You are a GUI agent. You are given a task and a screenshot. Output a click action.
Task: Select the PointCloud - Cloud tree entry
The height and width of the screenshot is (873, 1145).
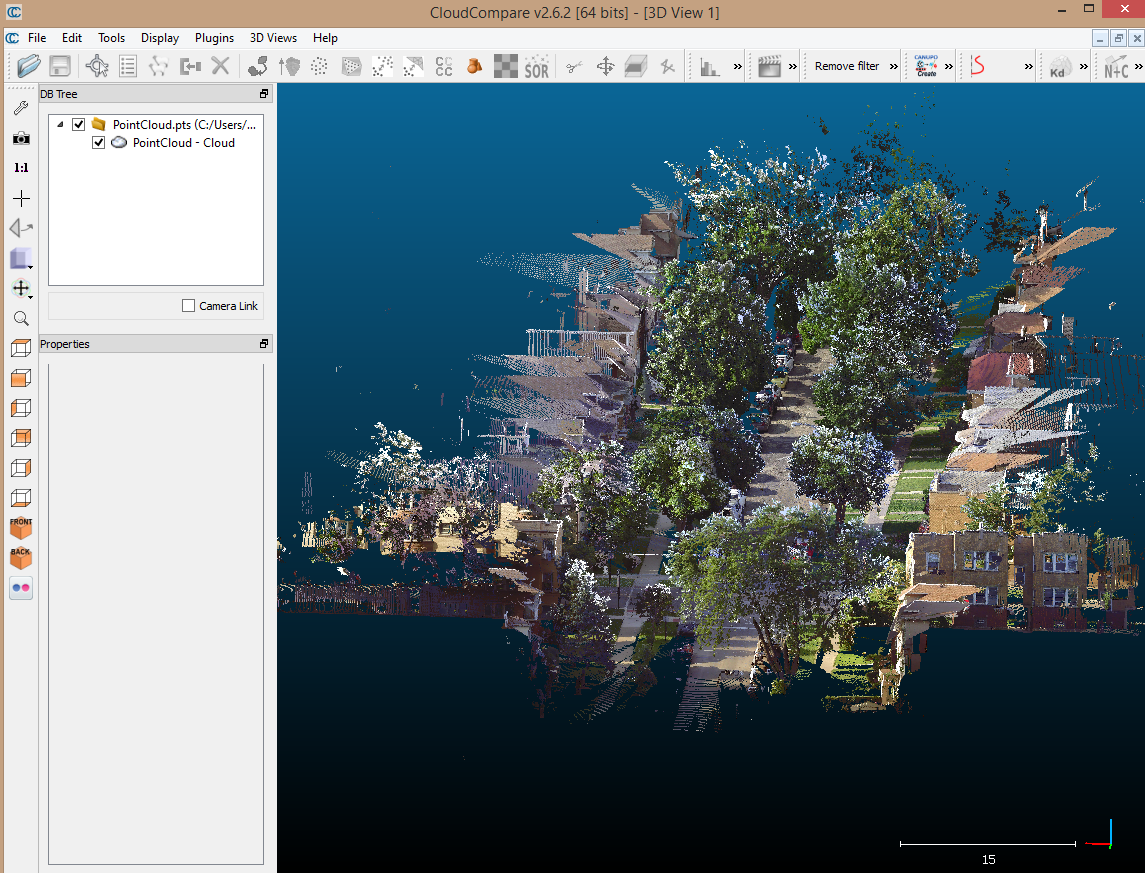[183, 143]
